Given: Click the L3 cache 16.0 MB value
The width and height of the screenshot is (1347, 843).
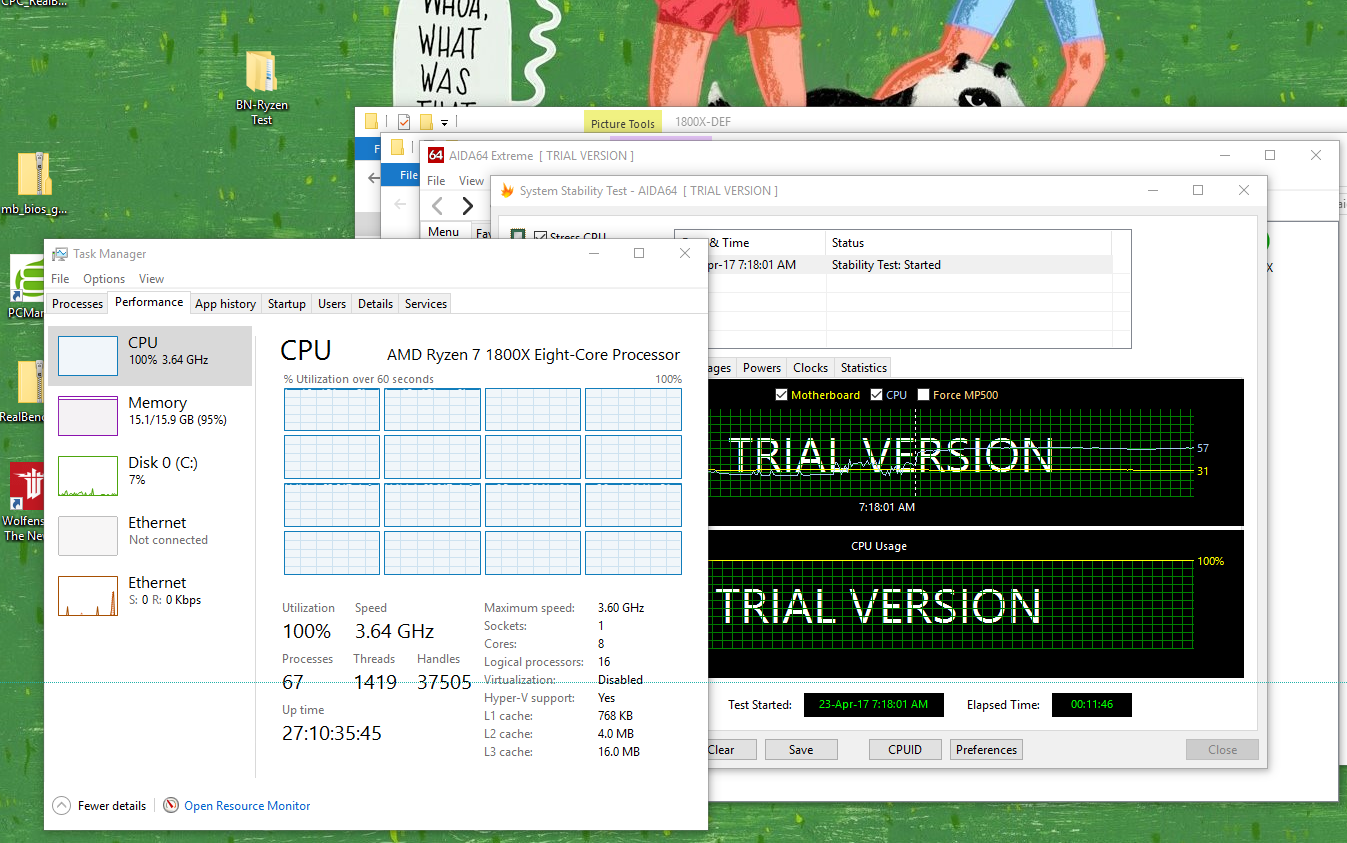Looking at the screenshot, I should [x=618, y=752].
